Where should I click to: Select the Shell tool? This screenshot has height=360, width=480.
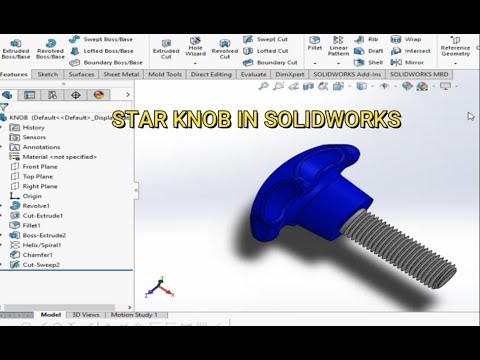[x=368, y=63]
